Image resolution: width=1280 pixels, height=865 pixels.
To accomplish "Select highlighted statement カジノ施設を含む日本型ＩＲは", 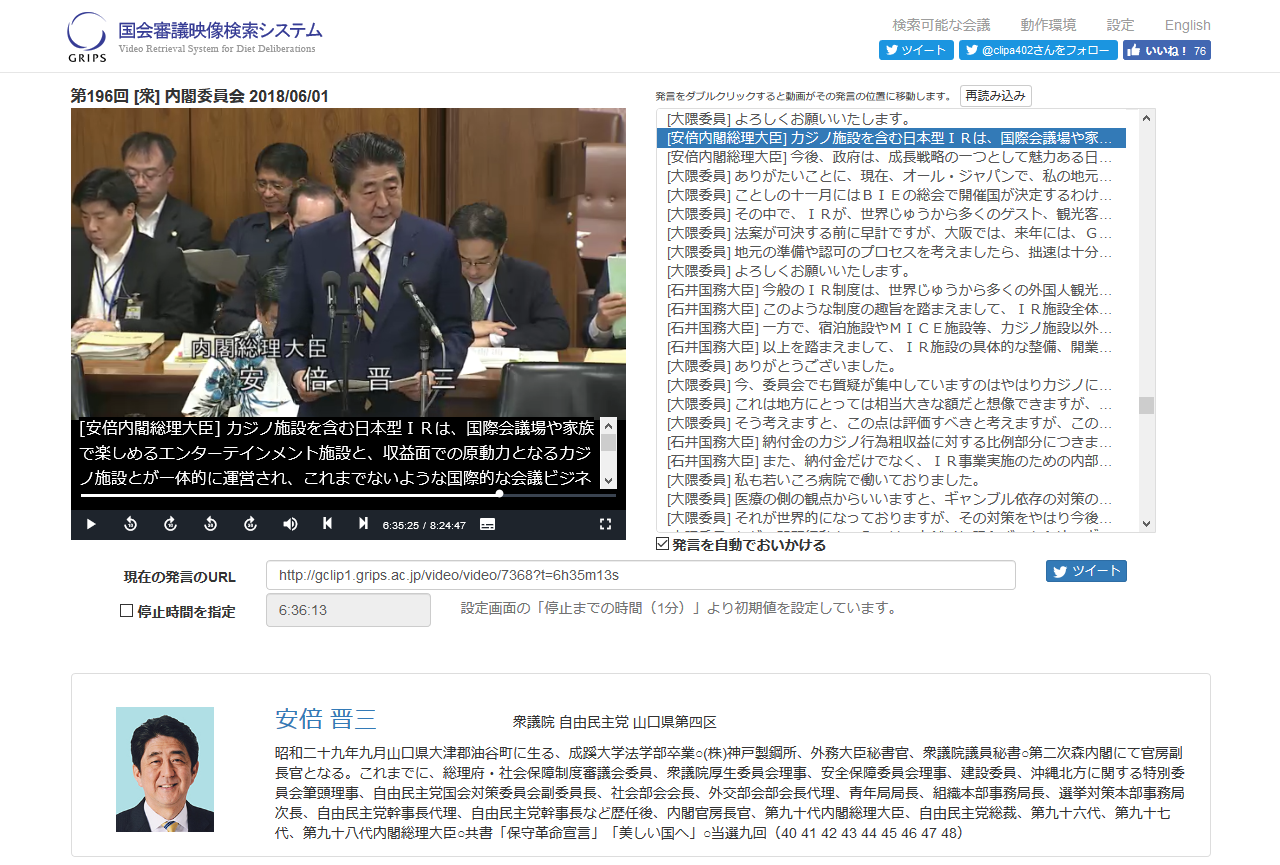I will pyautogui.click(x=891, y=138).
